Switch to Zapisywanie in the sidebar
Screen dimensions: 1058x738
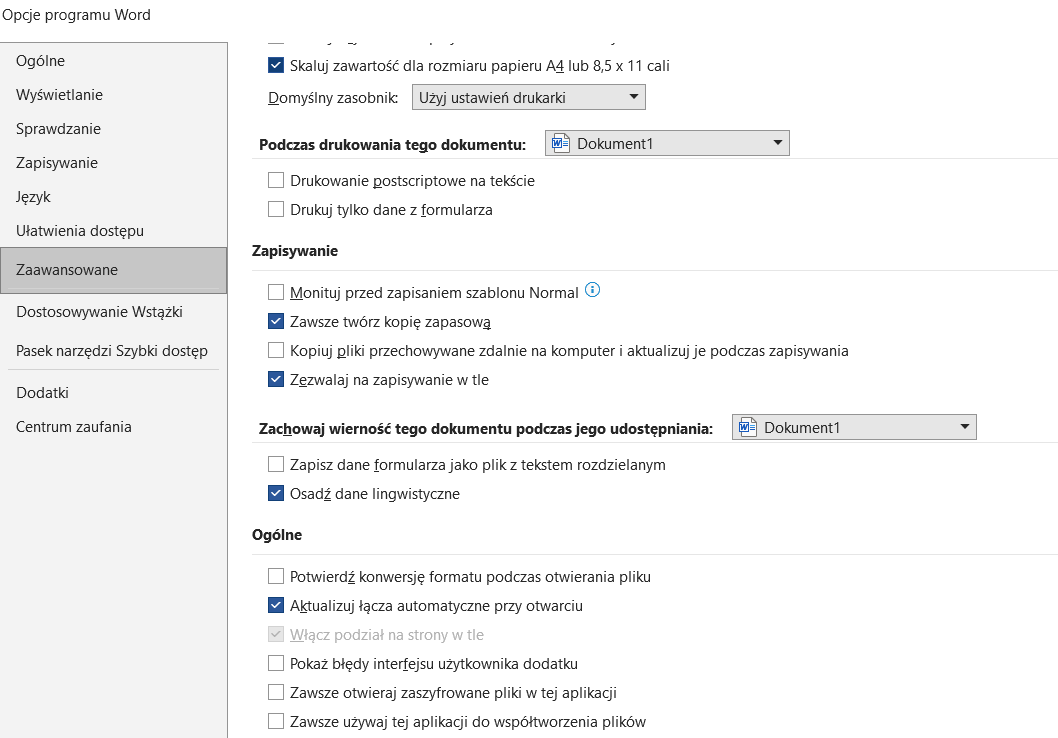pyautogui.click(x=113, y=163)
